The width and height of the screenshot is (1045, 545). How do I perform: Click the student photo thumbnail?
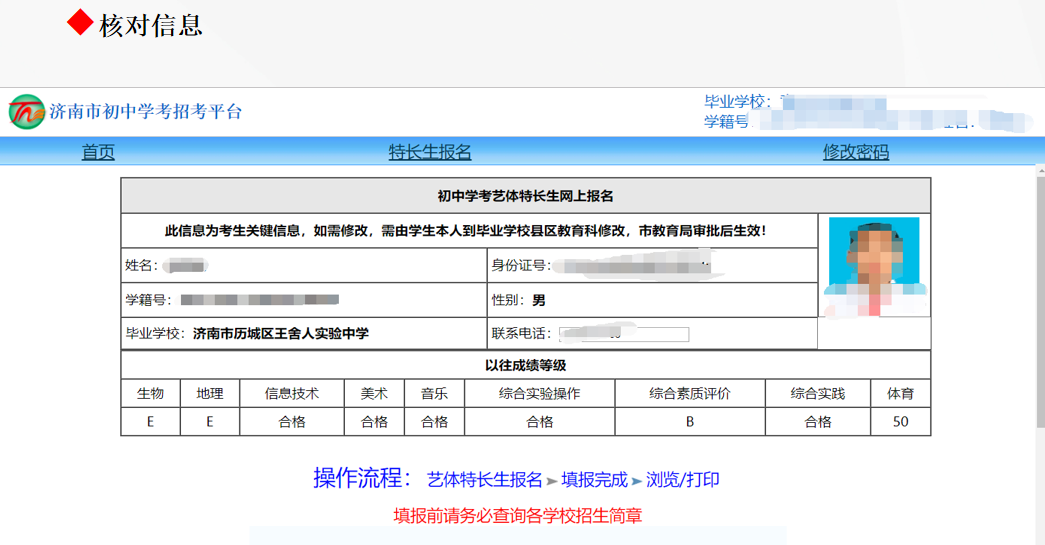click(x=874, y=268)
